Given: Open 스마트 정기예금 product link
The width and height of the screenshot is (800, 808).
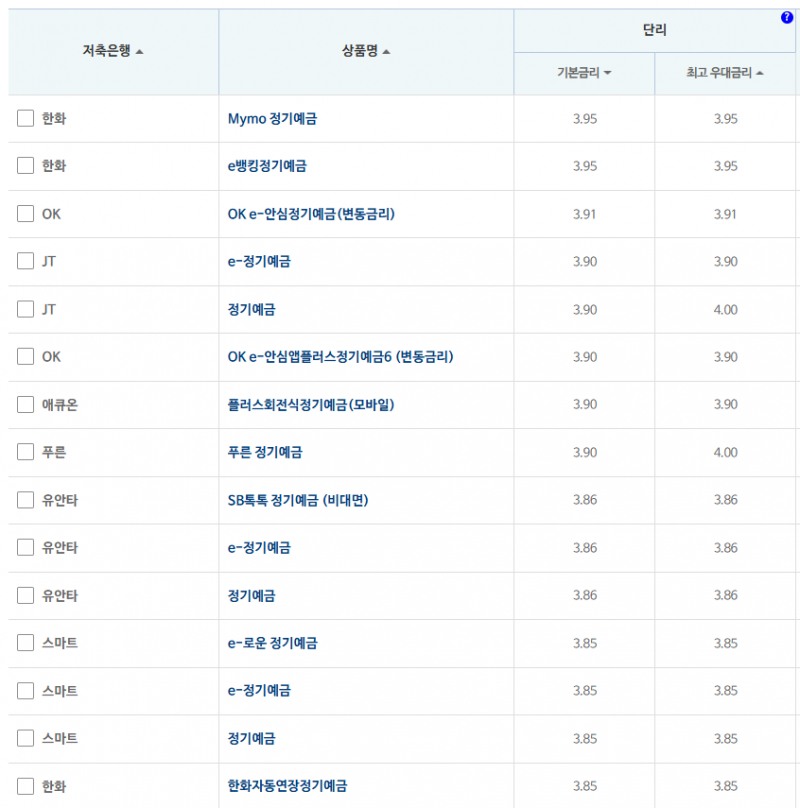Looking at the screenshot, I should pyautogui.click(x=252, y=738).
